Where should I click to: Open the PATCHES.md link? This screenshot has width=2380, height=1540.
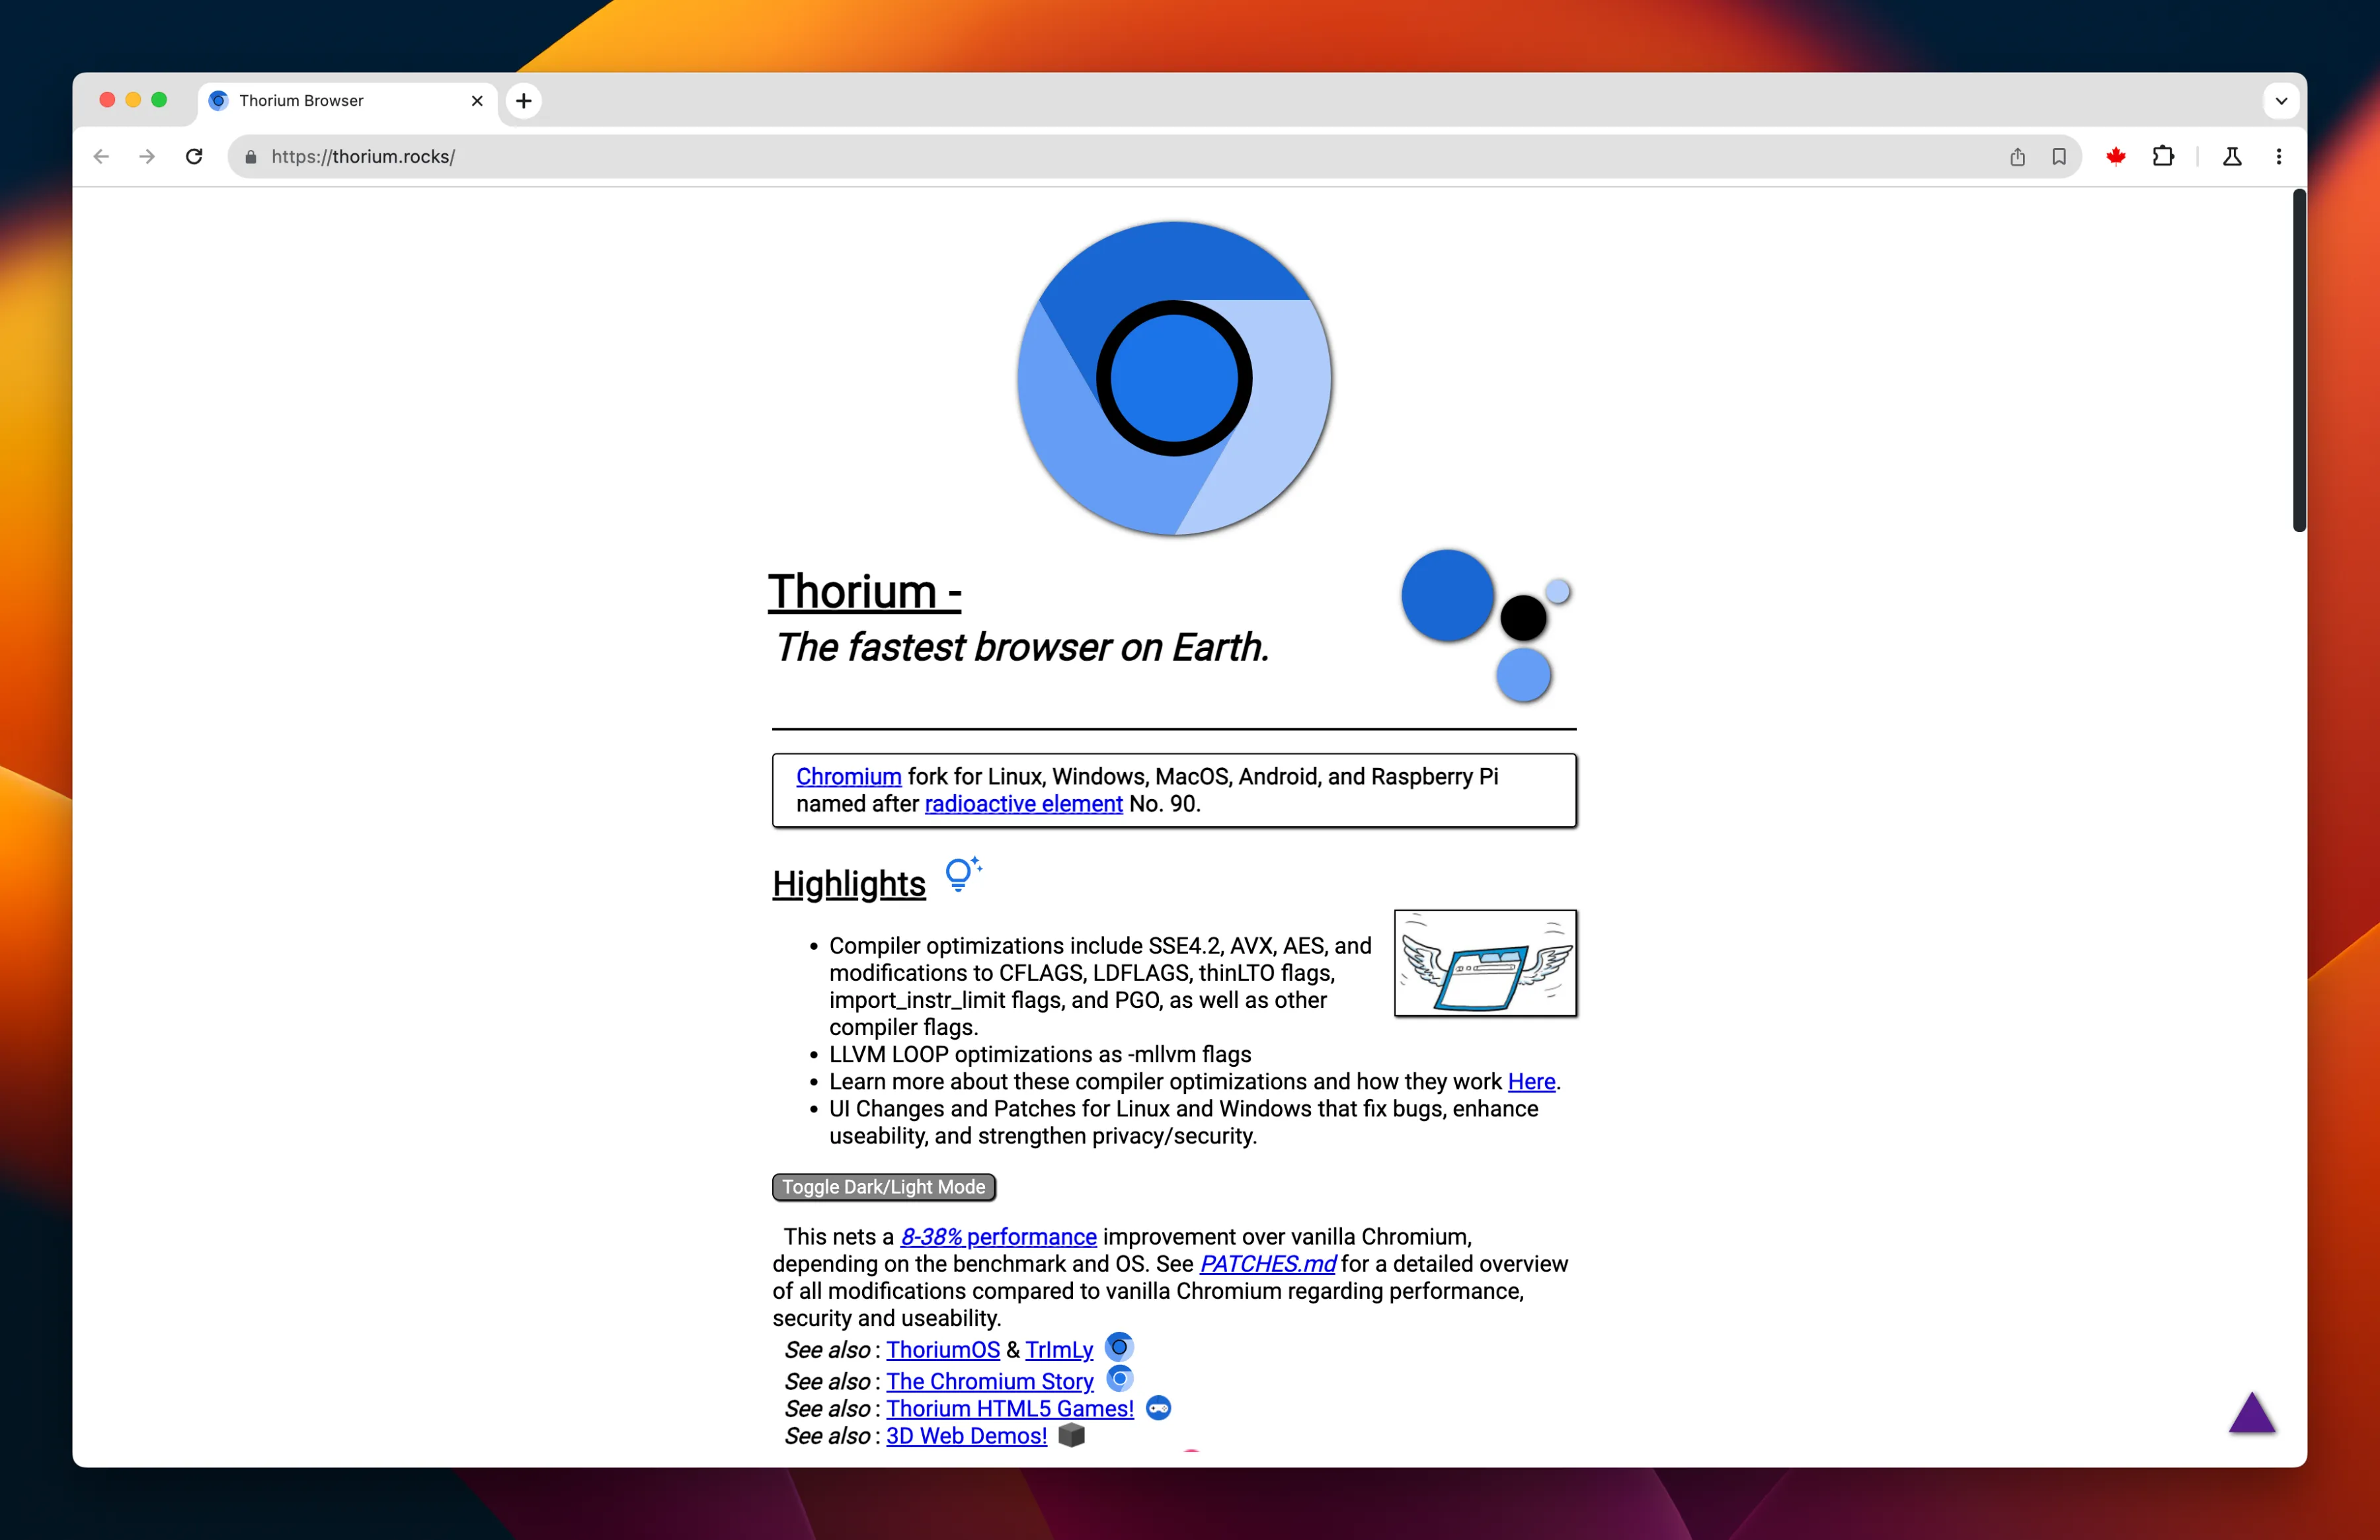point(1267,1264)
